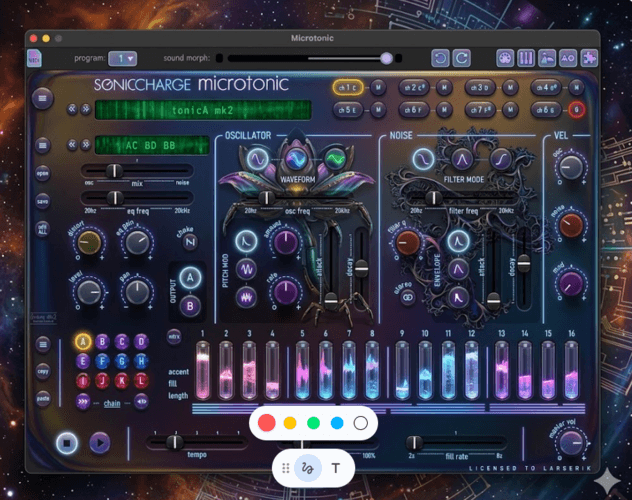Open the program number dropdown
Viewport: 632px width, 500px height.
click(123, 58)
